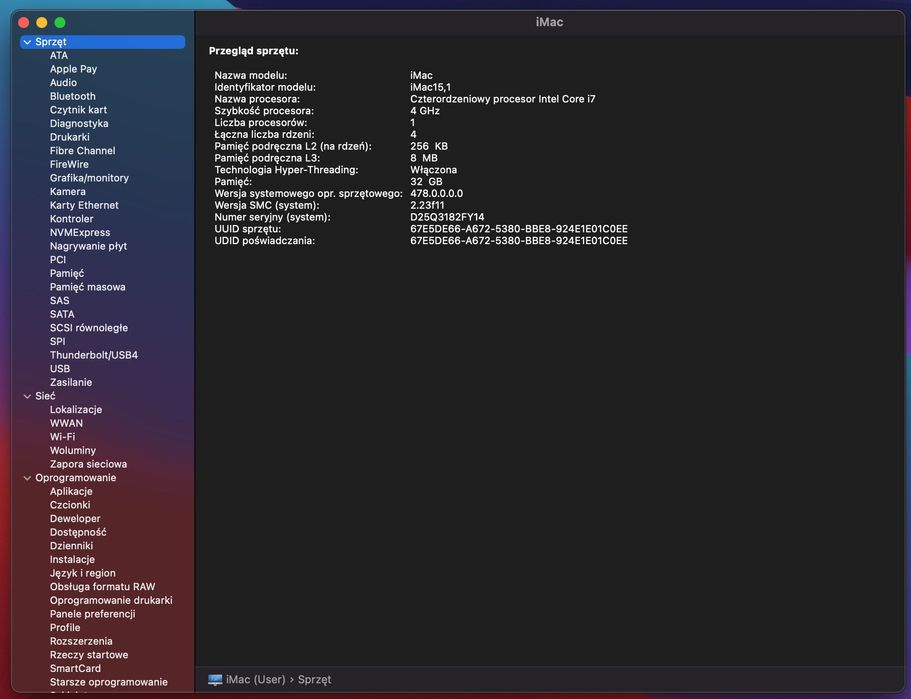
Task: Select FireWire in the sidebar
Action: coord(69,164)
